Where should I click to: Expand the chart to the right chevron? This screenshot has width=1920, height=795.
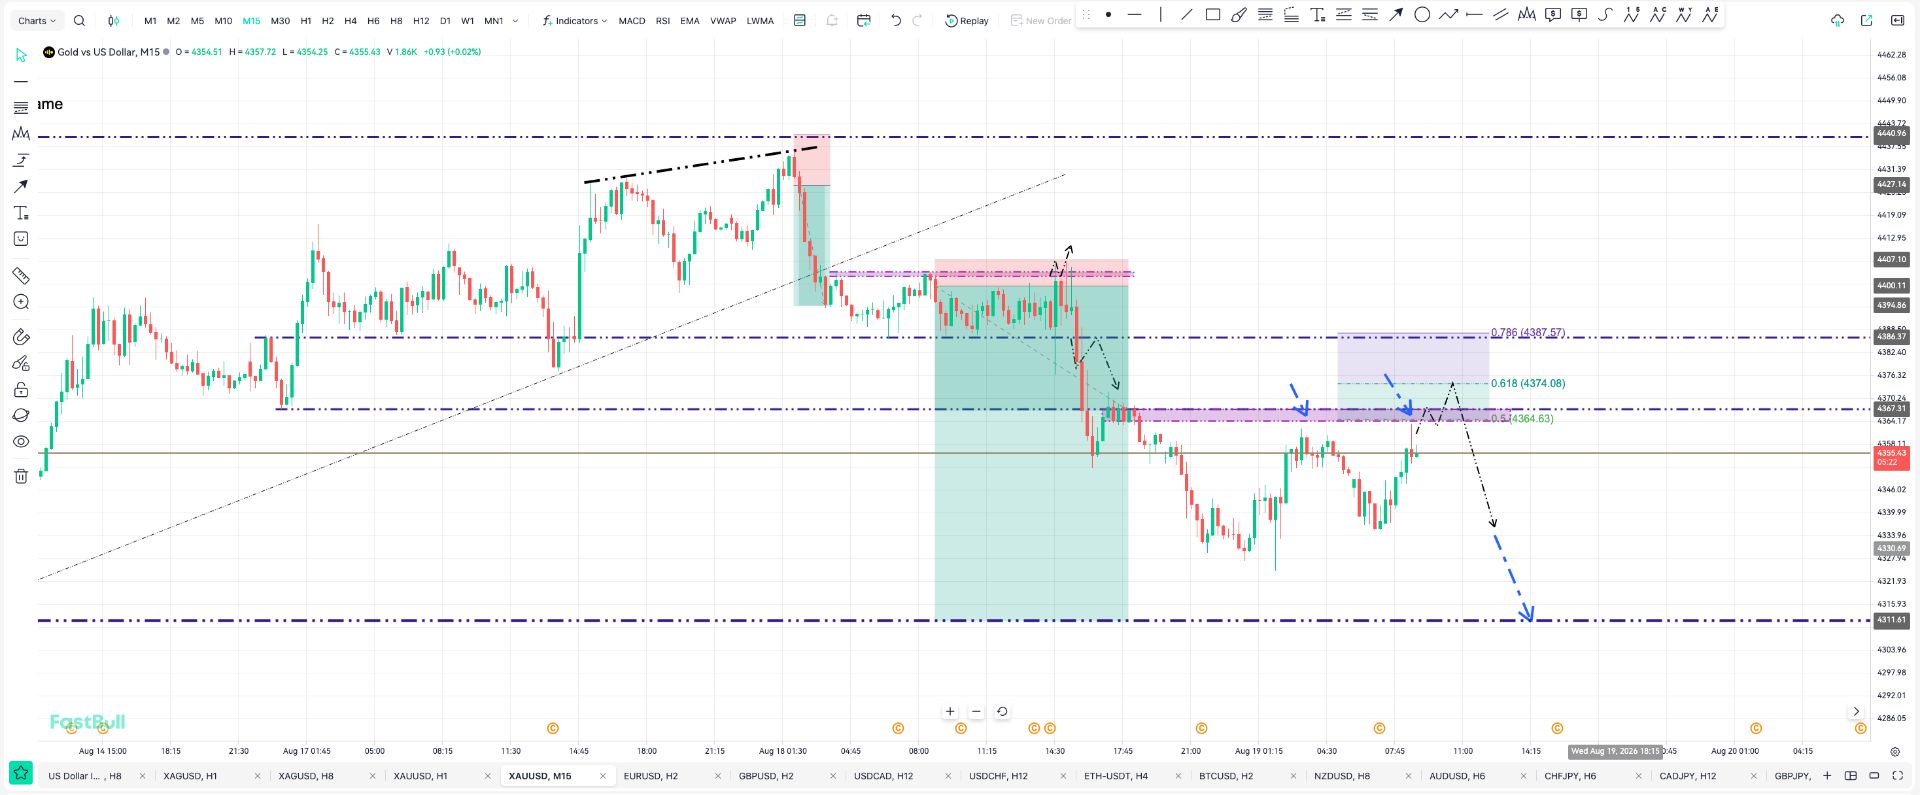click(x=1856, y=712)
